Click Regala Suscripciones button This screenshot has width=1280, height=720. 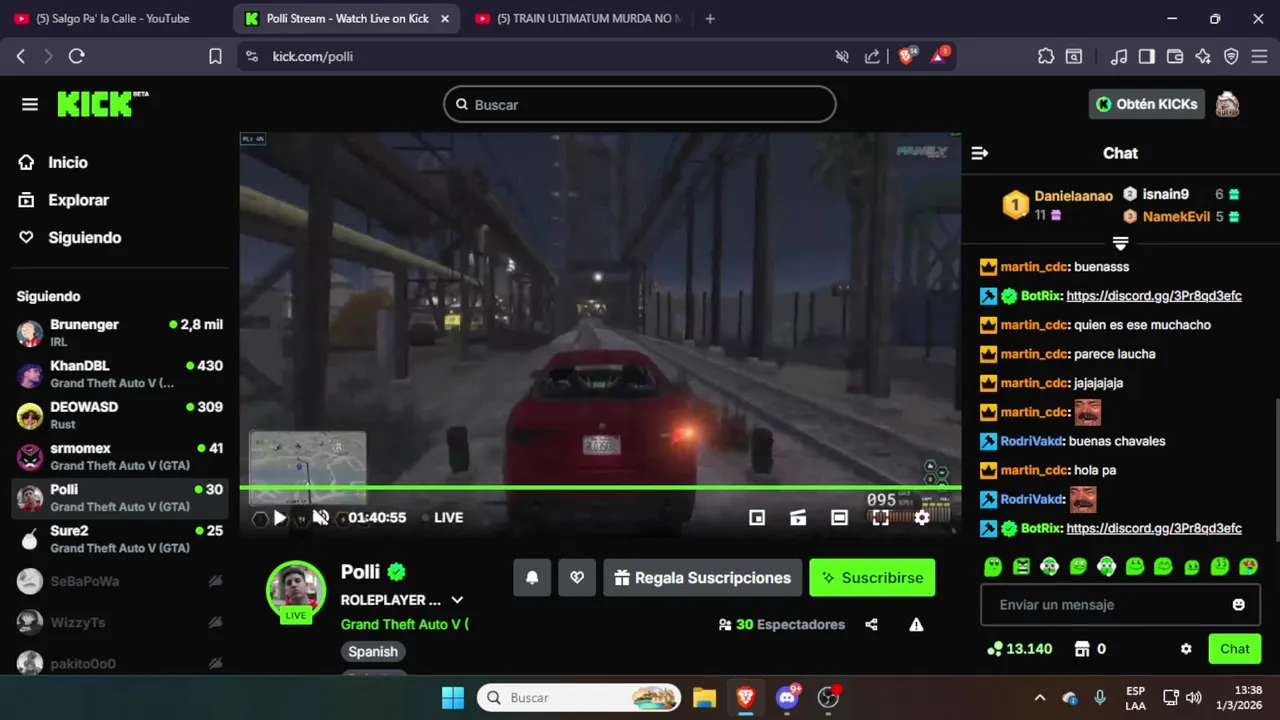click(702, 577)
